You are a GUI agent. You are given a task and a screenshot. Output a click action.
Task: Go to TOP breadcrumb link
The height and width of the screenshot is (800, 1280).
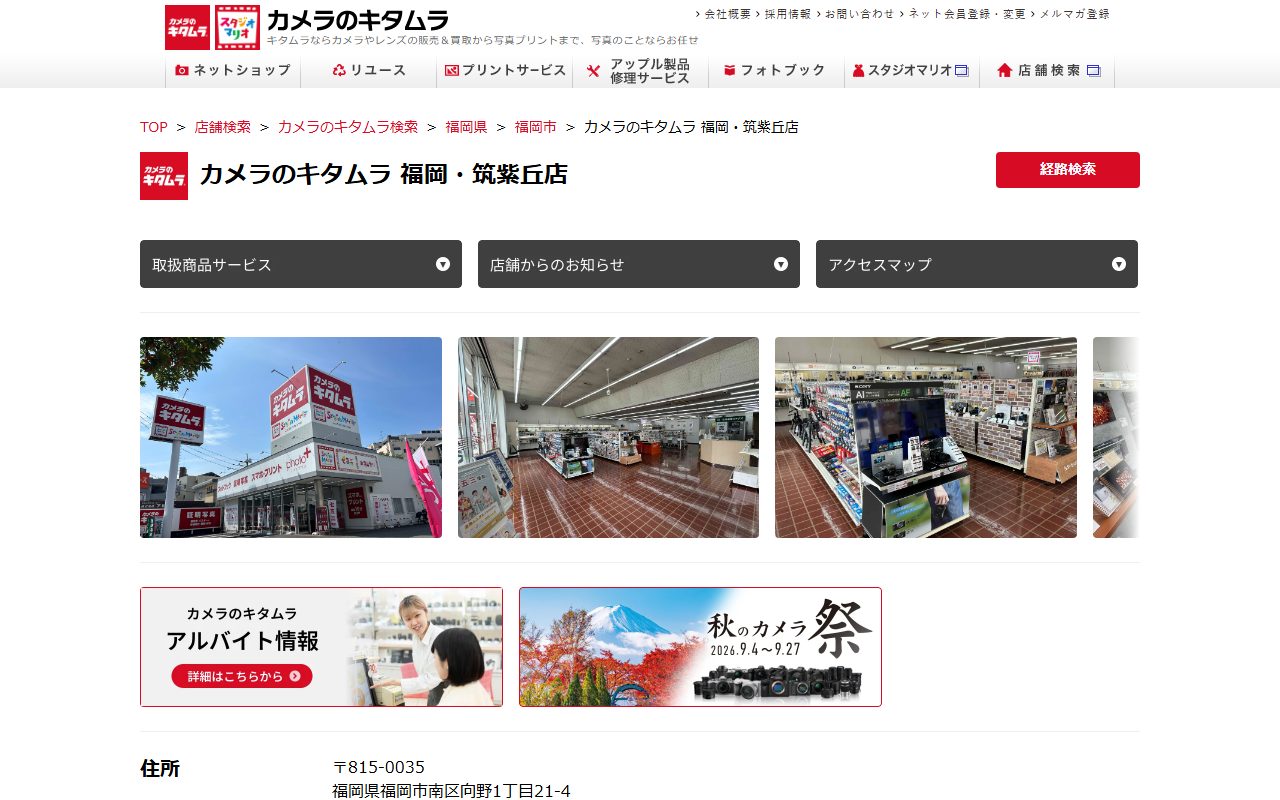coord(154,127)
